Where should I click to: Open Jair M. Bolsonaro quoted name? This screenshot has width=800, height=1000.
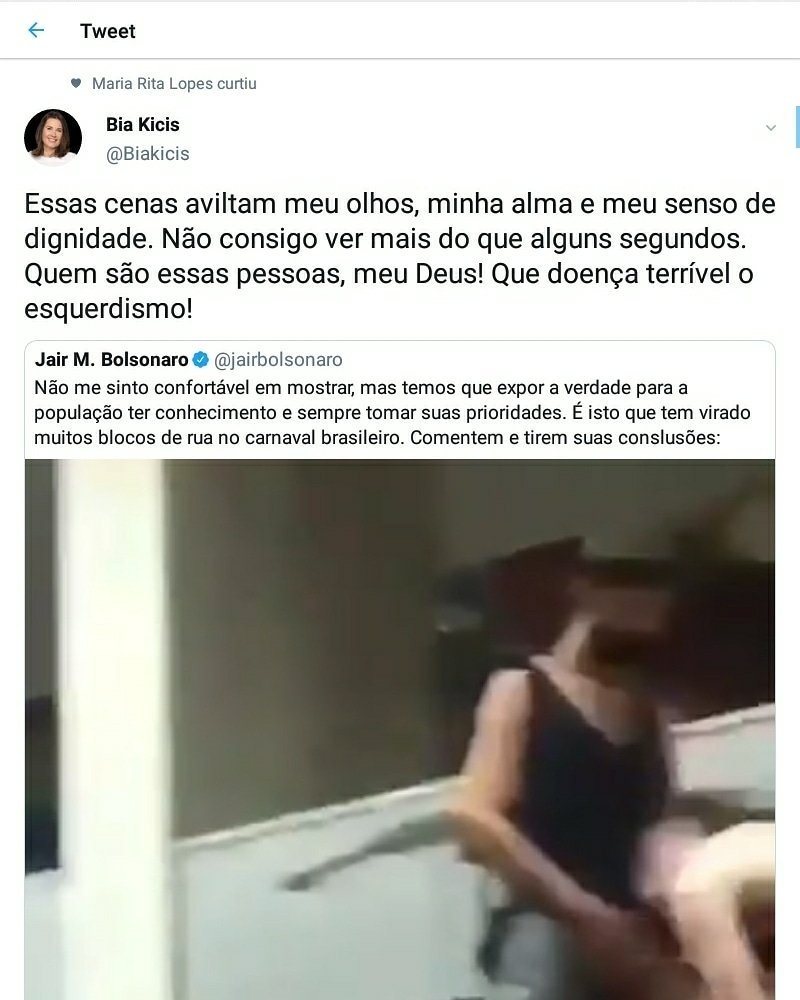[x=112, y=360]
